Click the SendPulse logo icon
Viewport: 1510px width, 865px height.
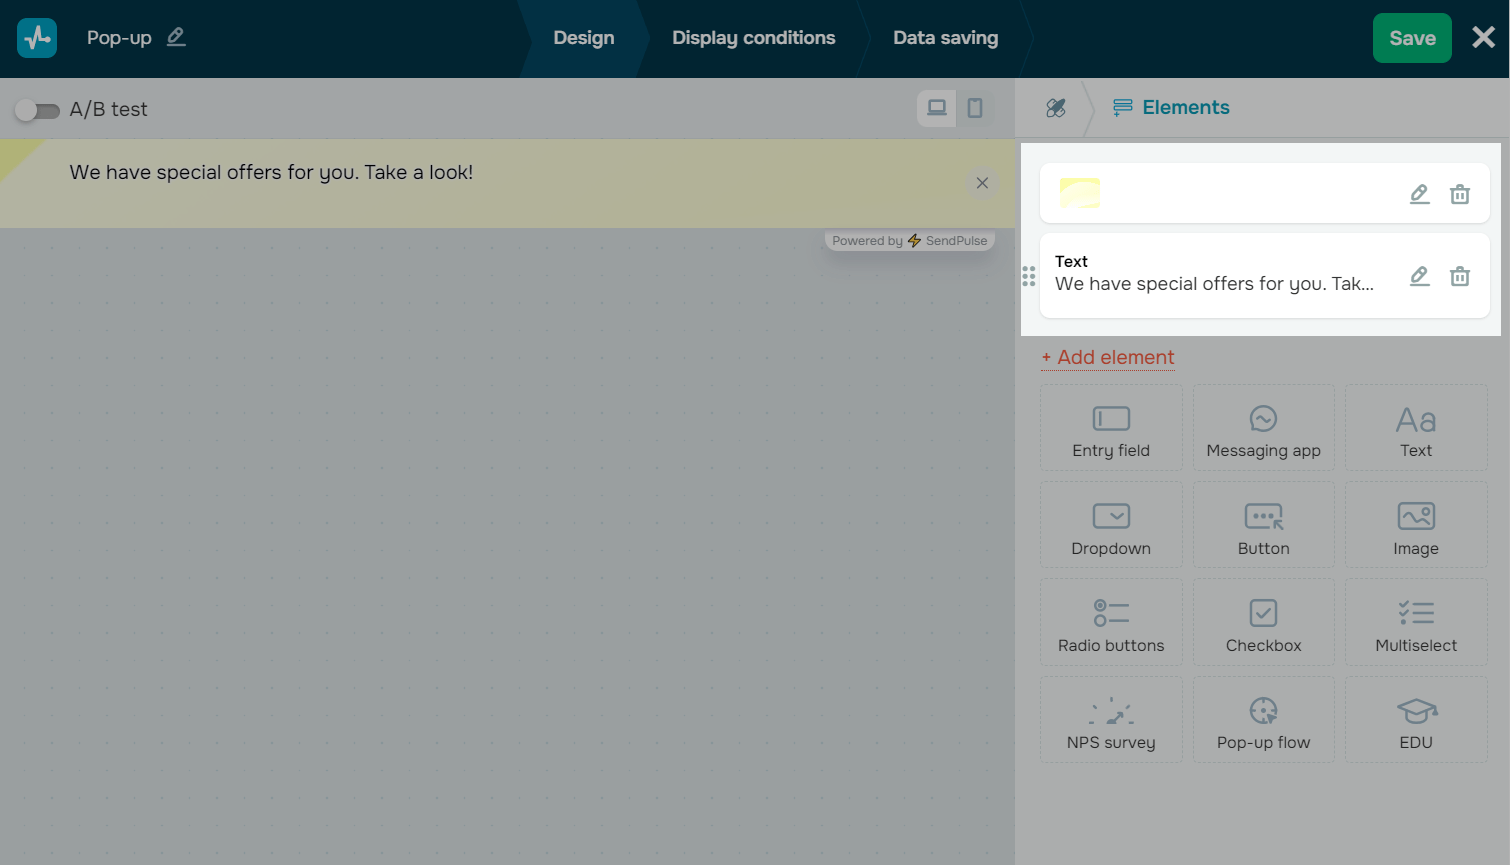(37, 38)
